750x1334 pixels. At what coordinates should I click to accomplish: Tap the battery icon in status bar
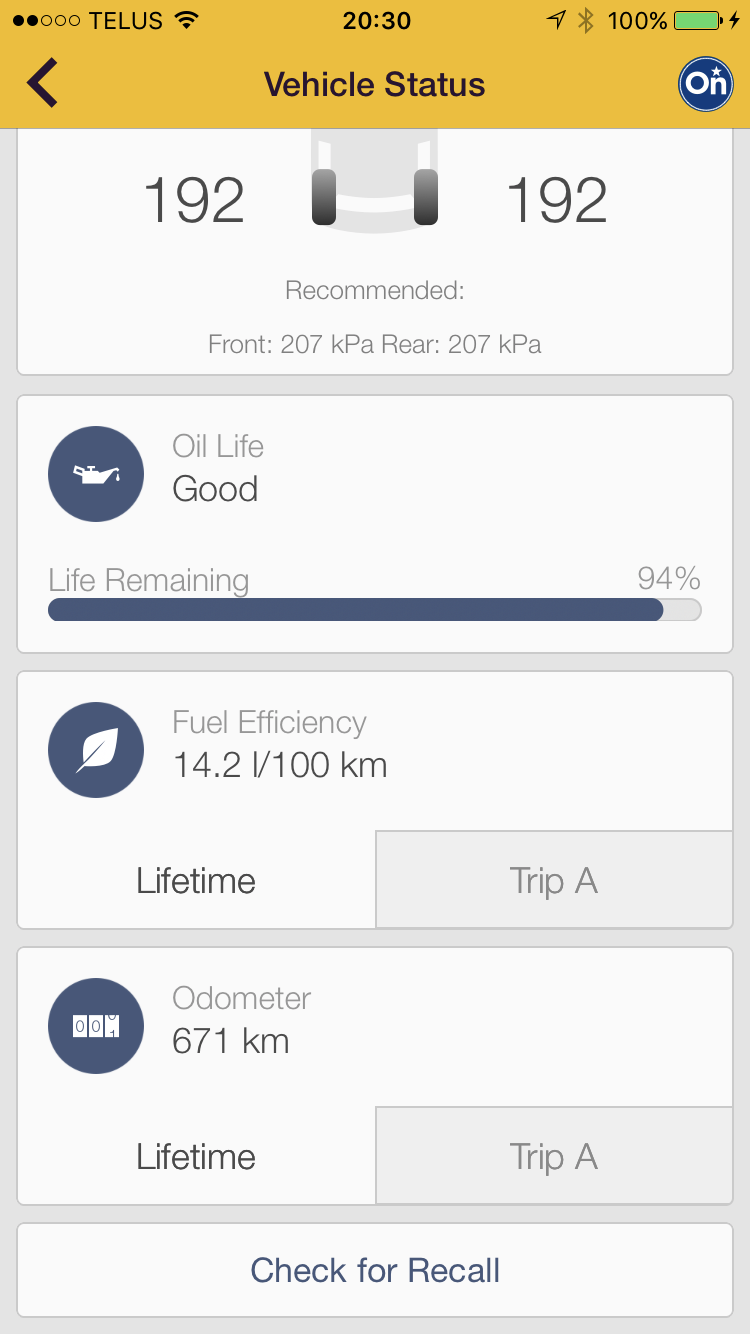[x=698, y=20]
